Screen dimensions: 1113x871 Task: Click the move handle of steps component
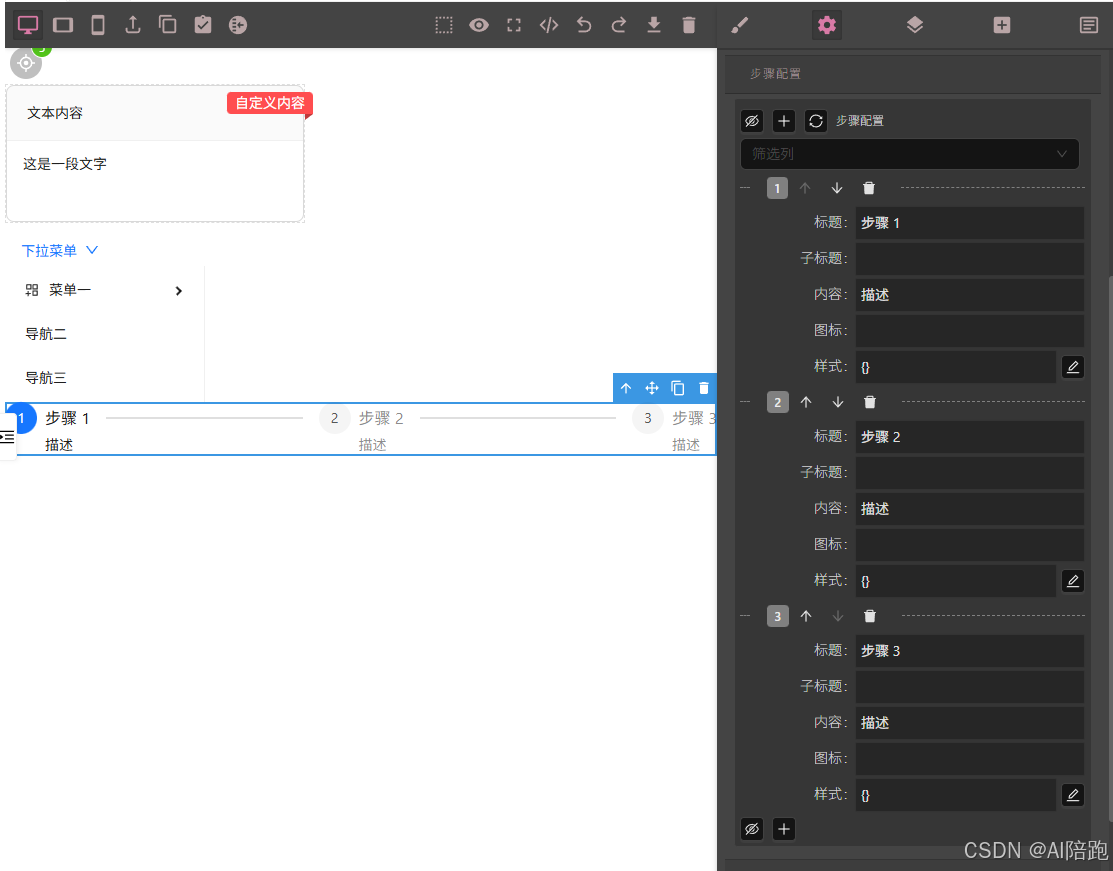click(x=652, y=388)
